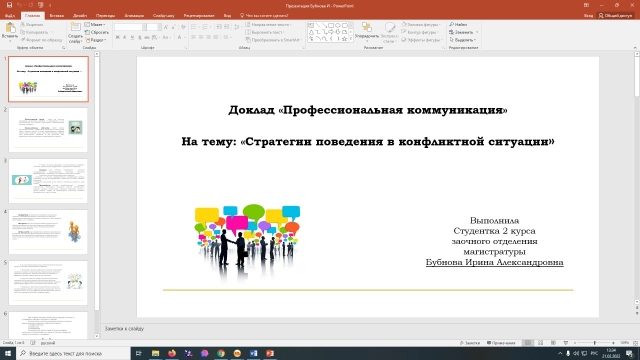Open Заливка фигуры (Shape Fill)
This screenshot has width=640, height=360.
pyautogui.click(x=421, y=24)
